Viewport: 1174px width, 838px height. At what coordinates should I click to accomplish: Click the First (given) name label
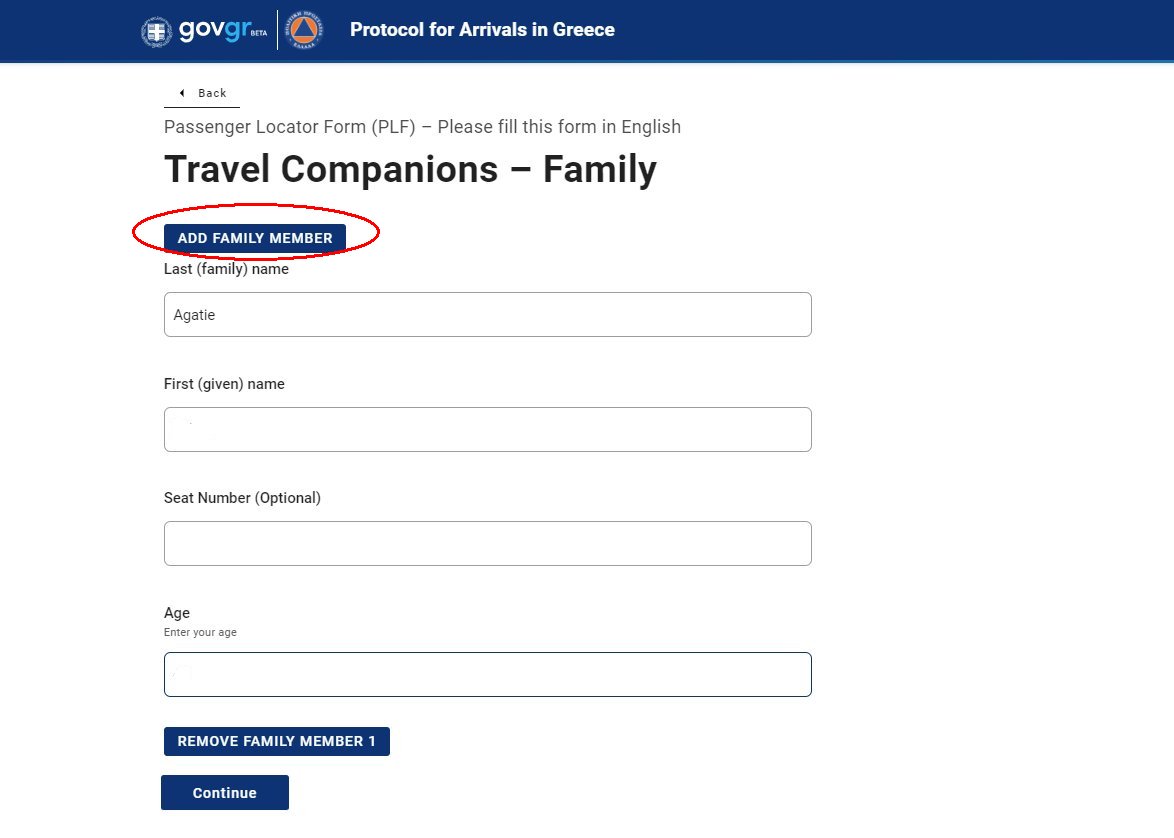[224, 384]
